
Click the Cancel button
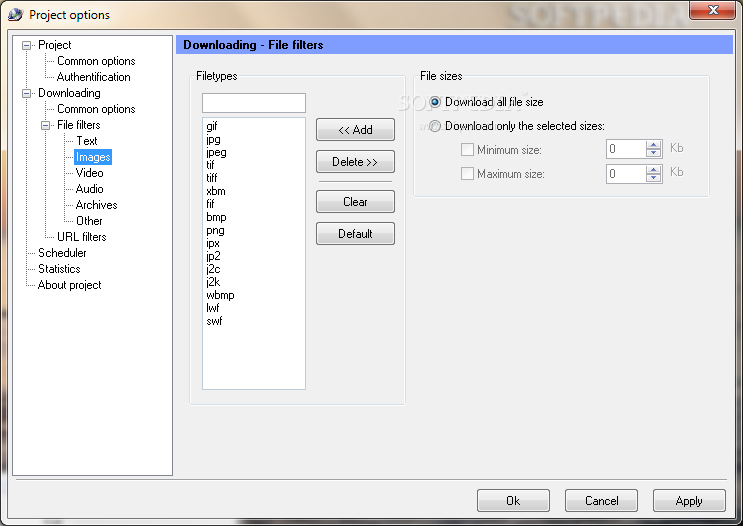click(601, 501)
